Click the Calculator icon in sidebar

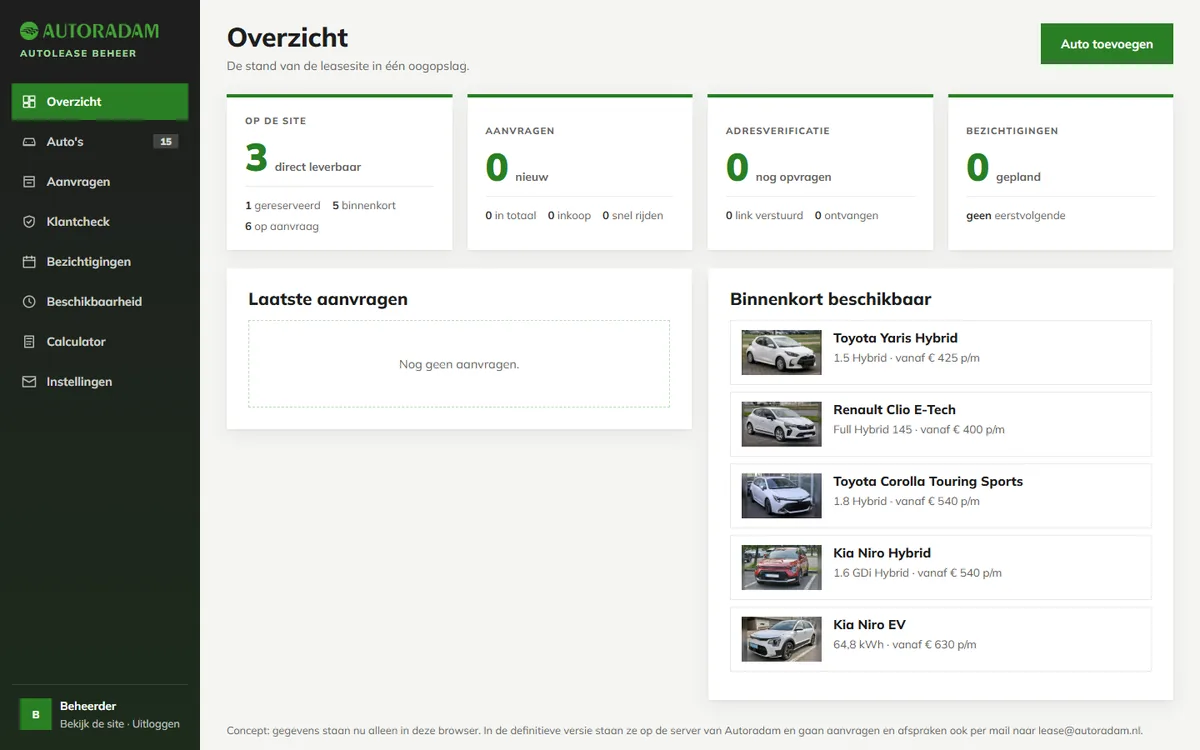(29, 342)
